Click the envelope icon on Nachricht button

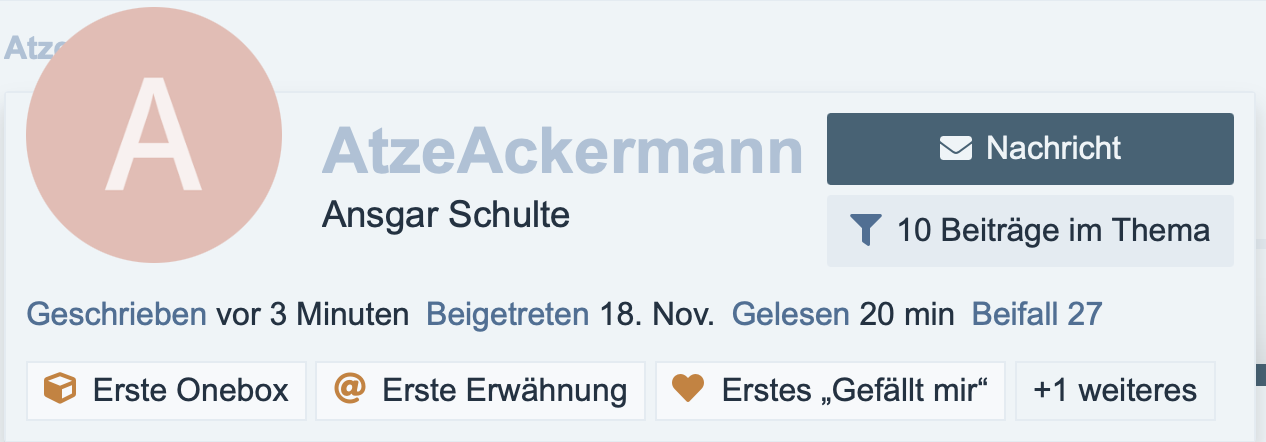956,149
